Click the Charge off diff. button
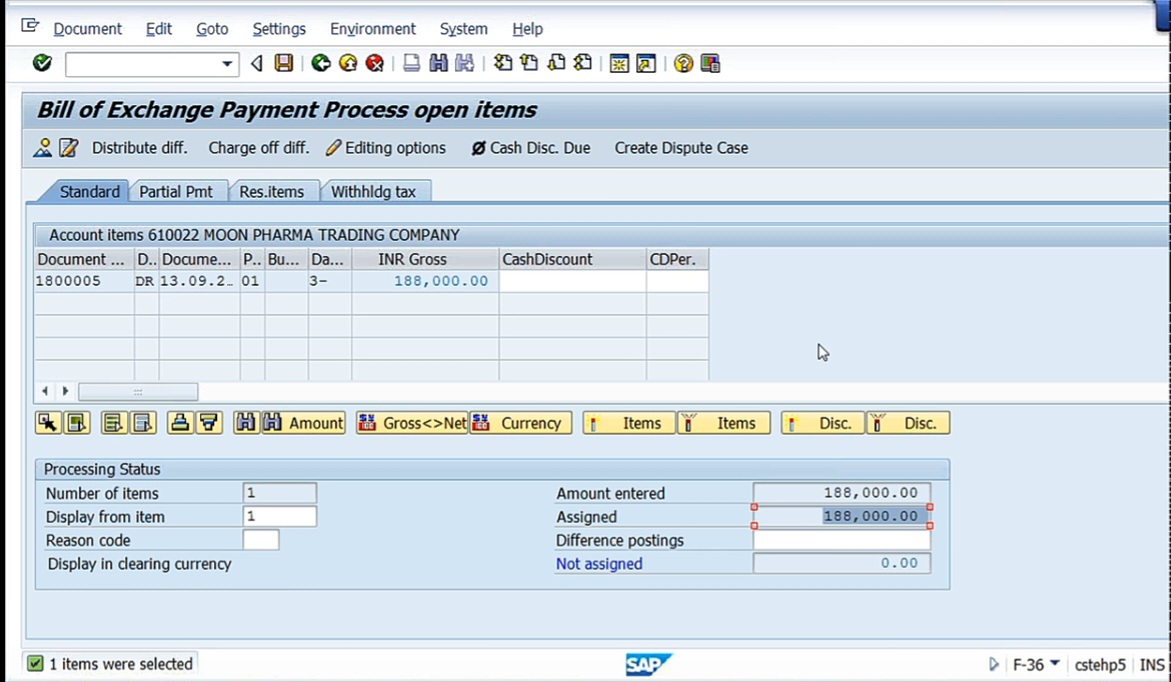Image resolution: width=1171 pixels, height=682 pixels. 258,148
